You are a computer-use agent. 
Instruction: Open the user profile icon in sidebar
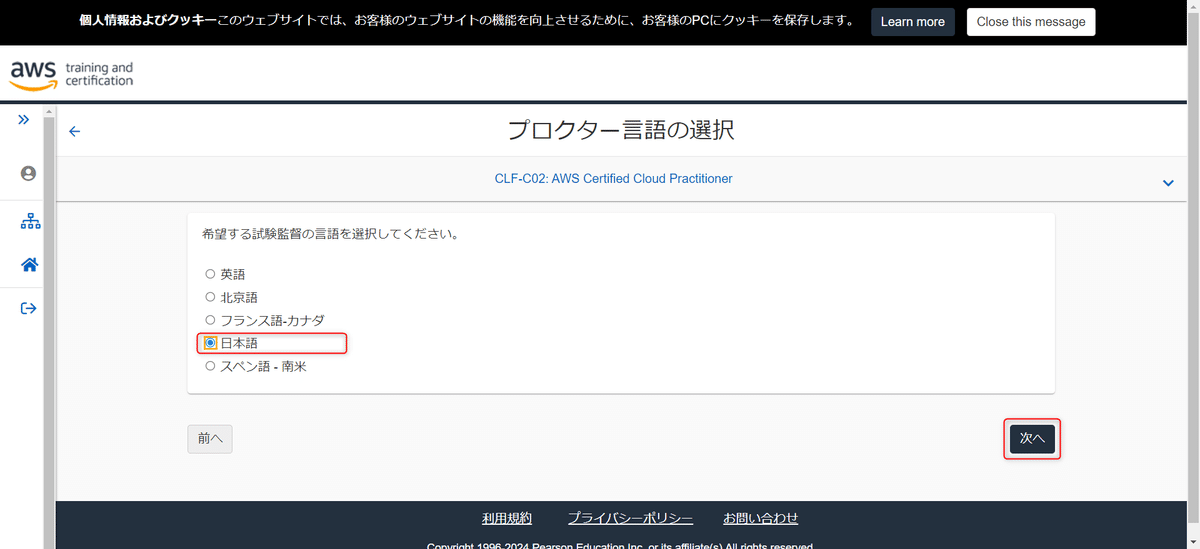(28, 173)
